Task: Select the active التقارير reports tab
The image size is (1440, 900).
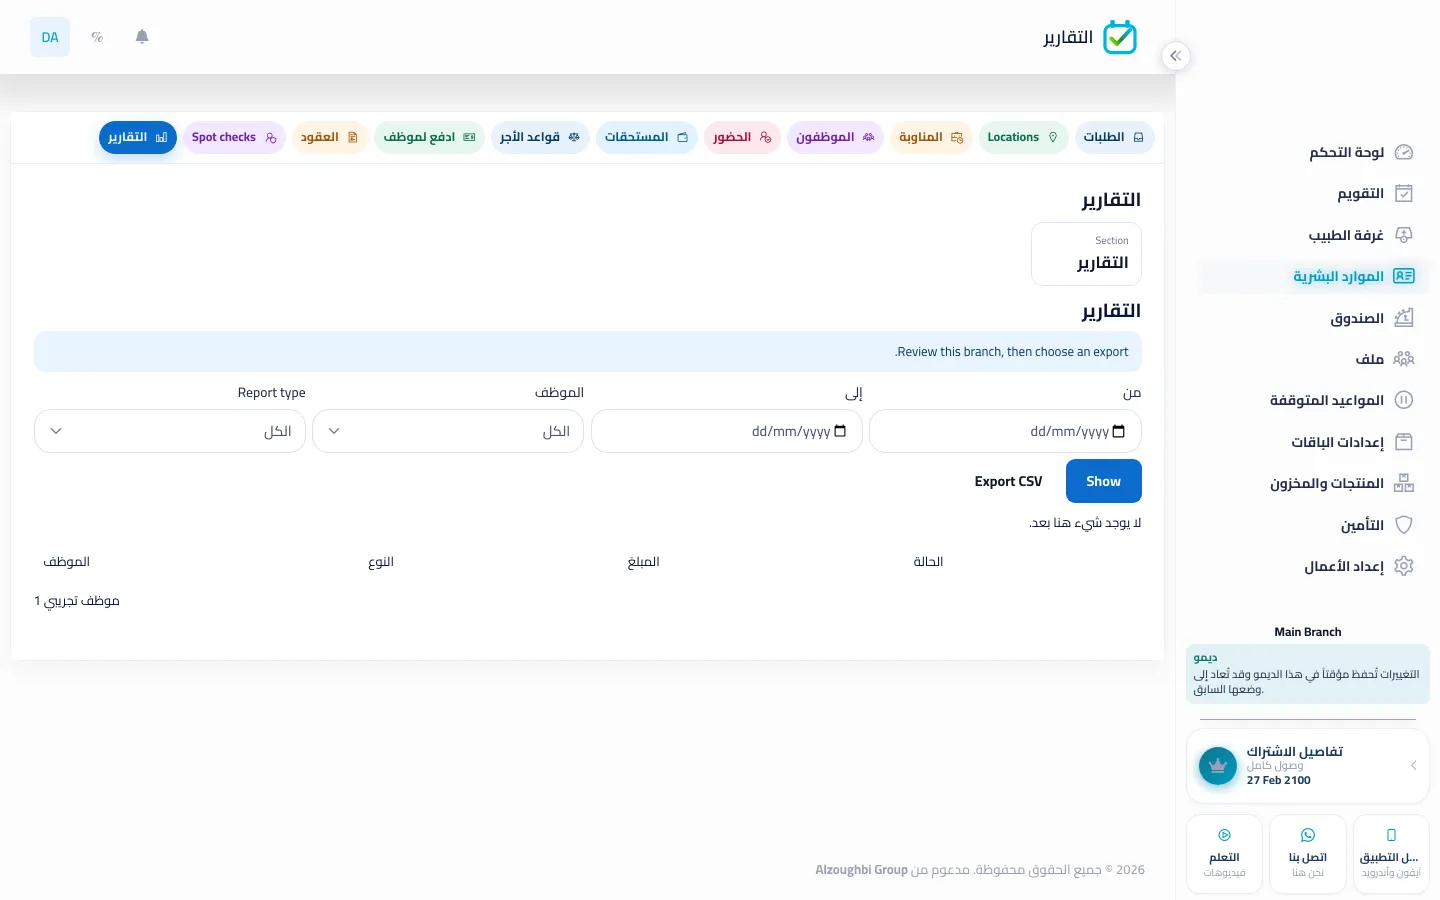Action: click(138, 137)
